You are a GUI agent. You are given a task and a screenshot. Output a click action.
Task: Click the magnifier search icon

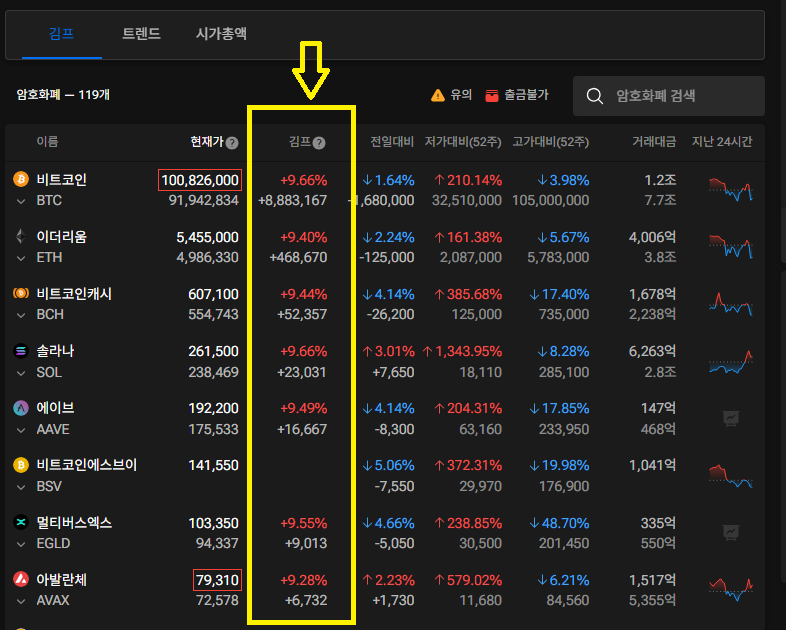(x=595, y=96)
